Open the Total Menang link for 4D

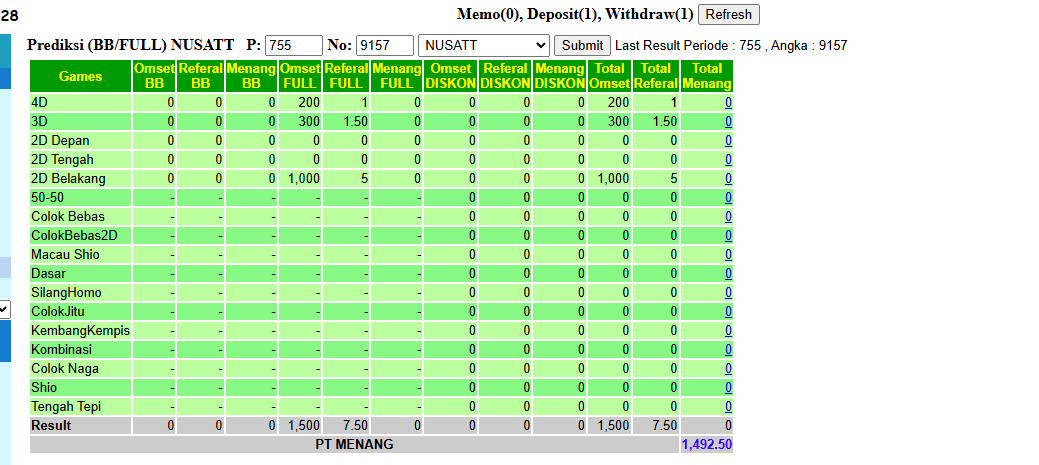pyautogui.click(x=728, y=103)
